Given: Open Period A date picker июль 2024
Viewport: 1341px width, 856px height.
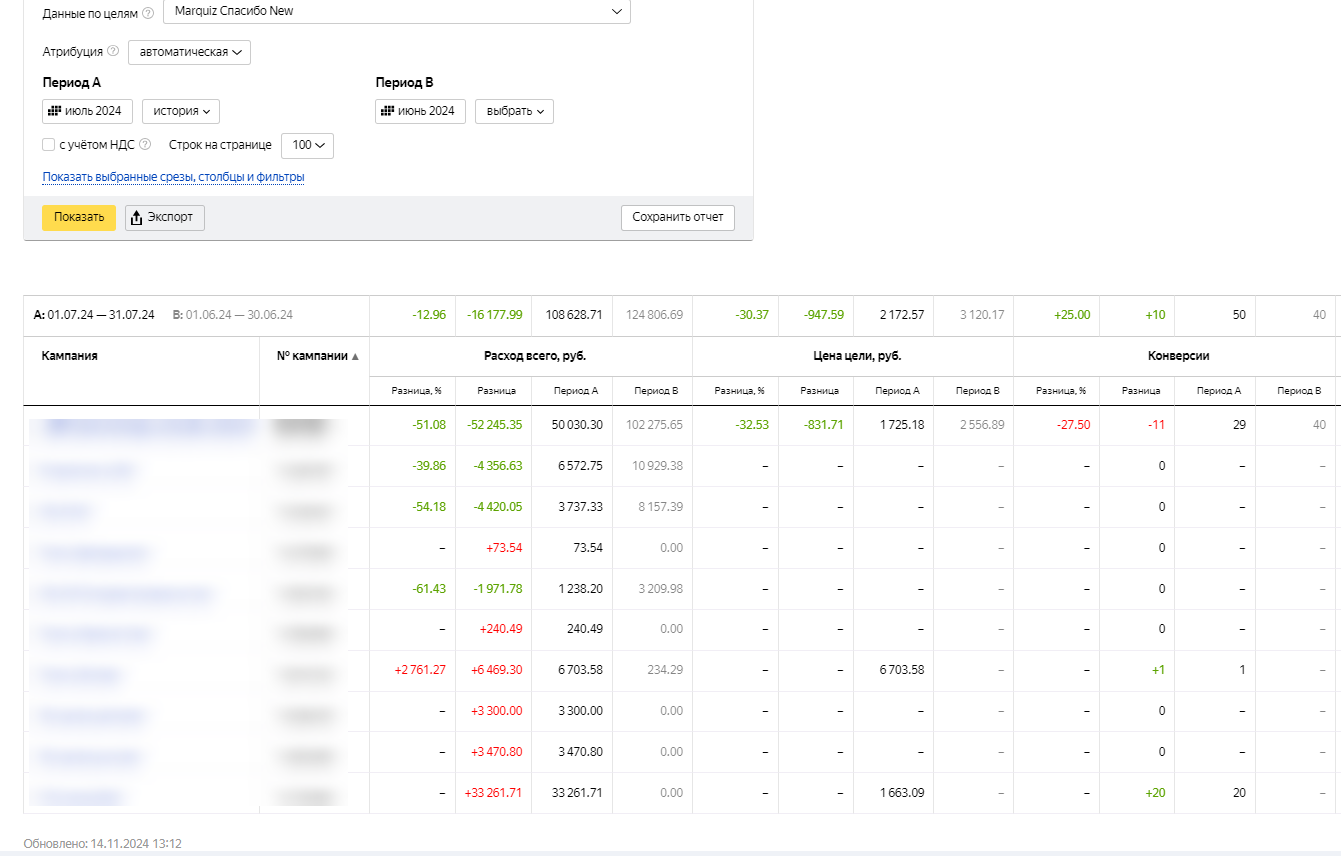Looking at the screenshot, I should click(87, 111).
